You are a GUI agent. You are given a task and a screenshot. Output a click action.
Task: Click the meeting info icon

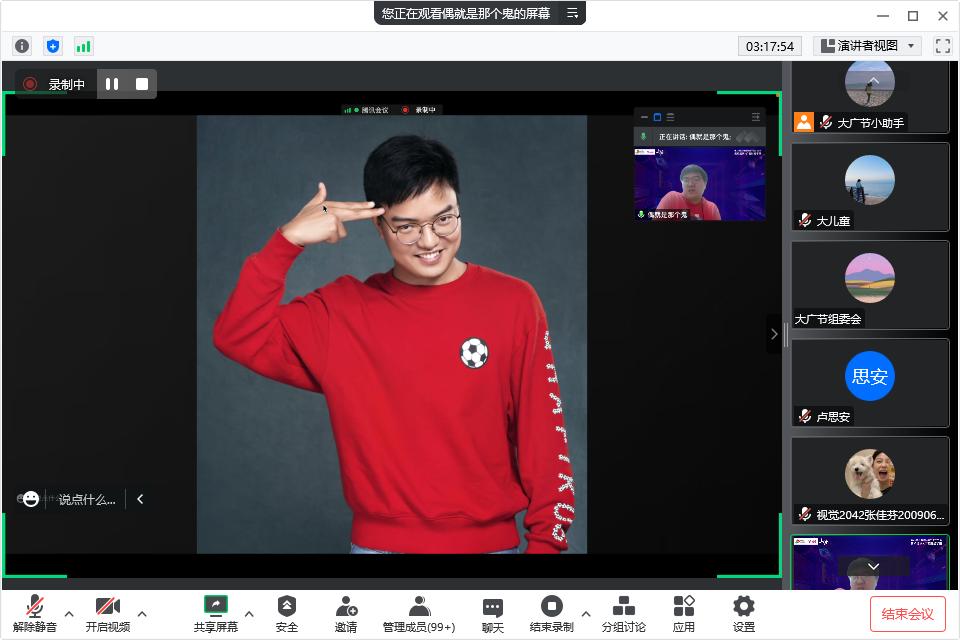(22, 45)
